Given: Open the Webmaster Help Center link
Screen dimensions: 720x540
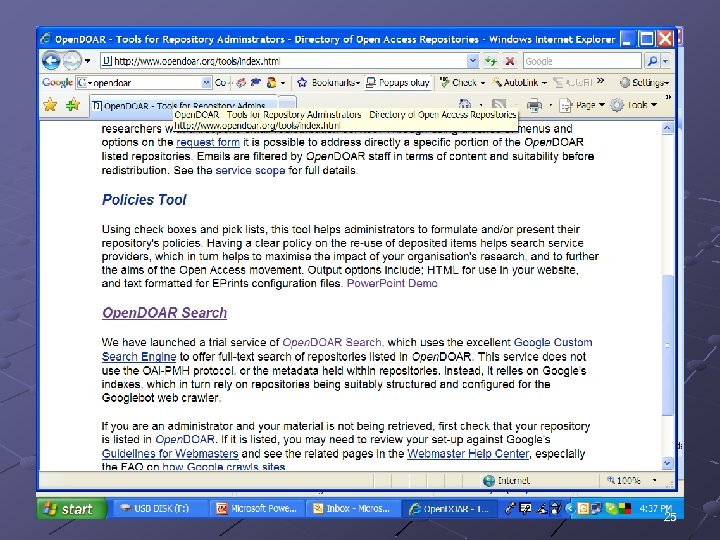Looking at the screenshot, I should point(468,454).
